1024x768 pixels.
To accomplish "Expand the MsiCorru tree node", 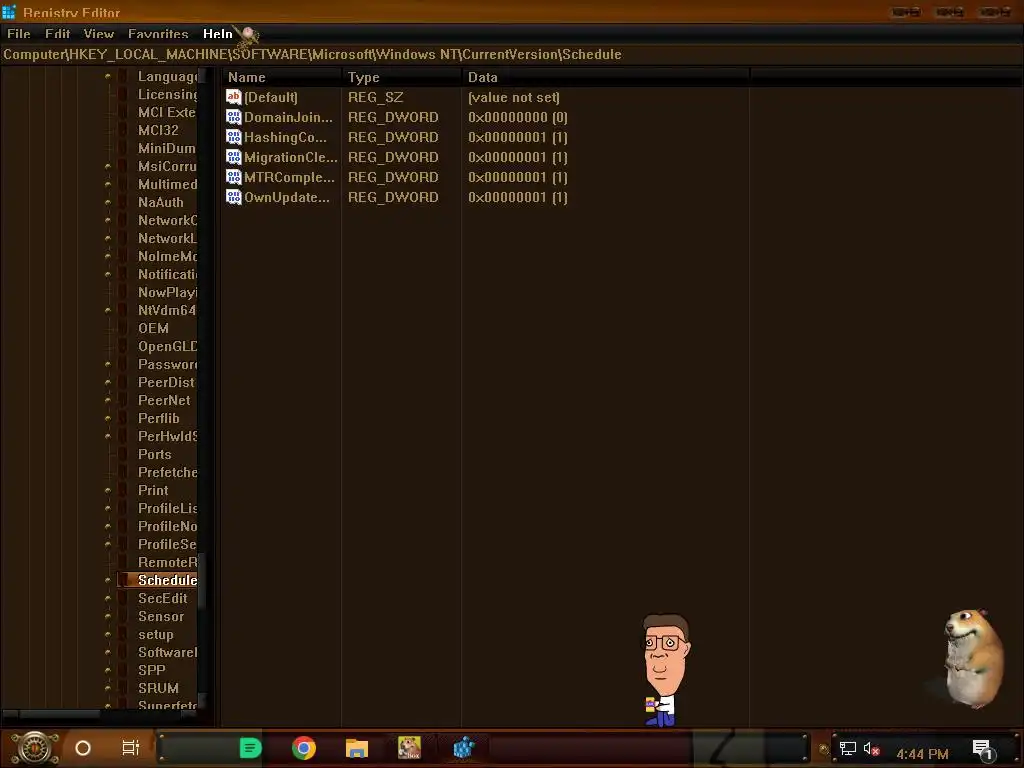I will [x=108, y=167].
